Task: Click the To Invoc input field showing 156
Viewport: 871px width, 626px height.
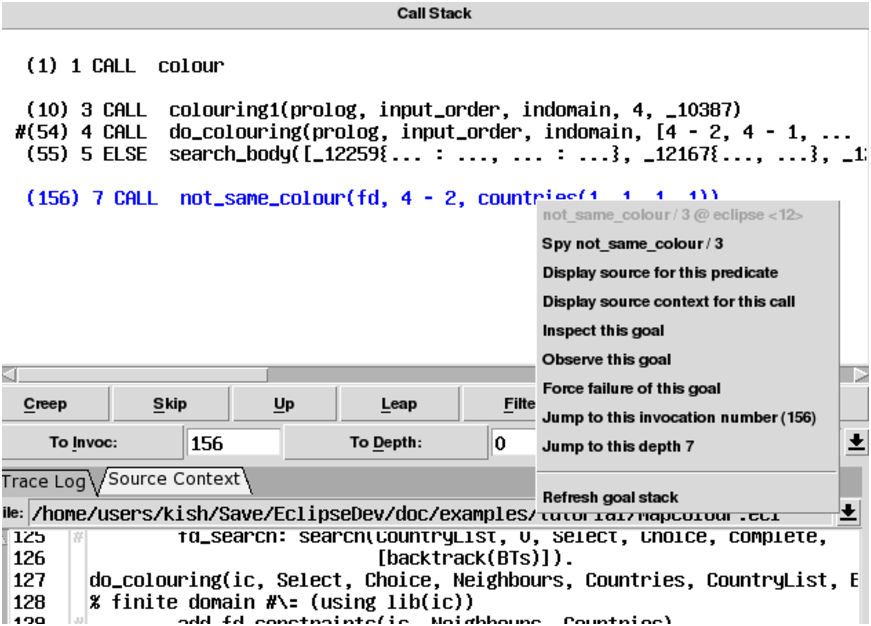Action: [x=233, y=443]
